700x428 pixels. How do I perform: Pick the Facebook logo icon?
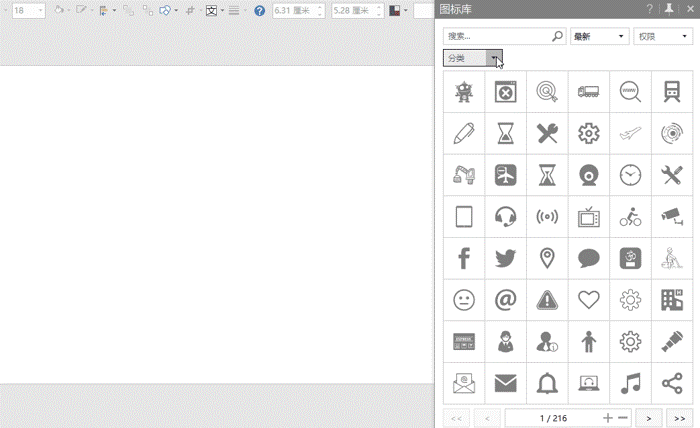[x=464, y=258]
